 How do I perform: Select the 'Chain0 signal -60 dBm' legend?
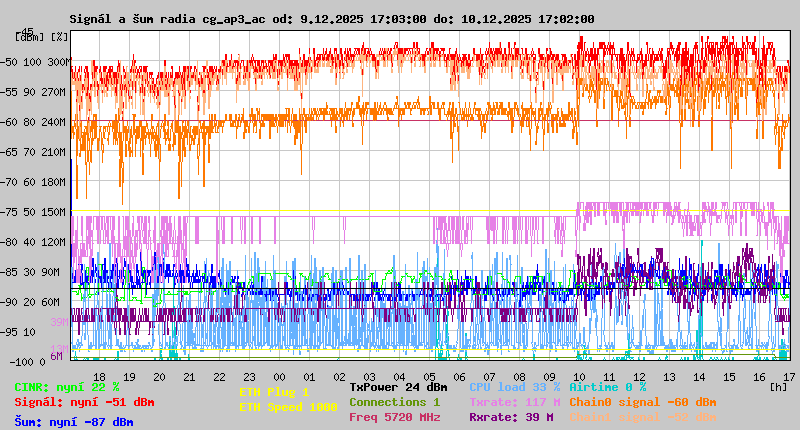tap(643, 402)
